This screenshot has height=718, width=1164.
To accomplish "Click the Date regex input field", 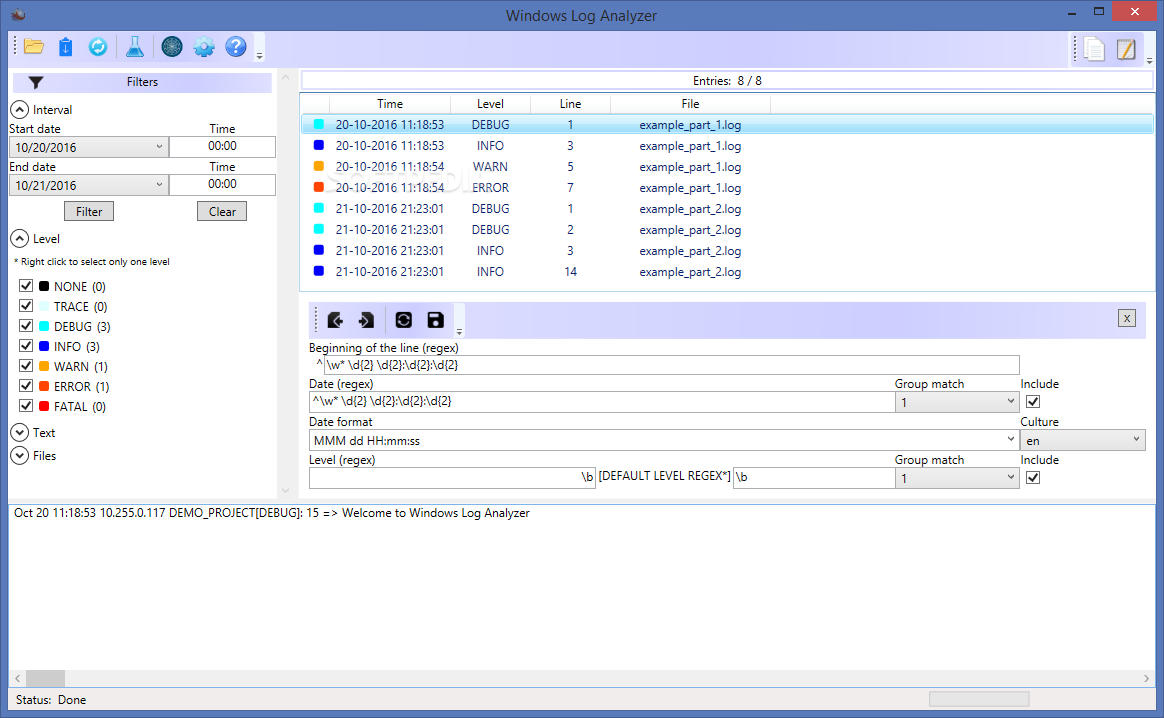I will pyautogui.click(x=601, y=402).
